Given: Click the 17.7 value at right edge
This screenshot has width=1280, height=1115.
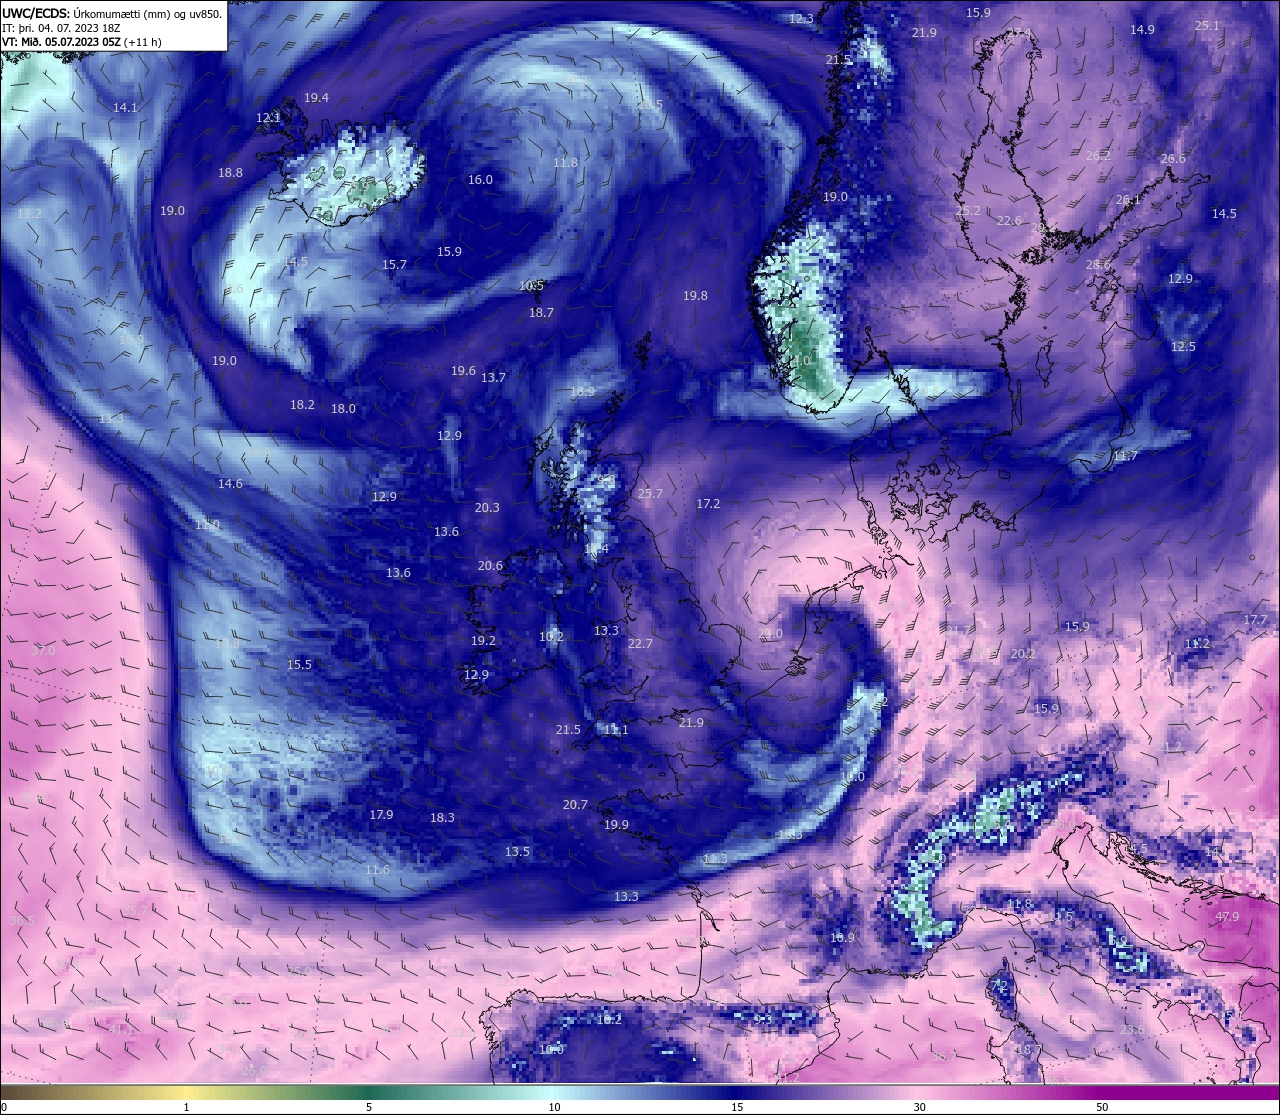Looking at the screenshot, I should (x=1254, y=620).
